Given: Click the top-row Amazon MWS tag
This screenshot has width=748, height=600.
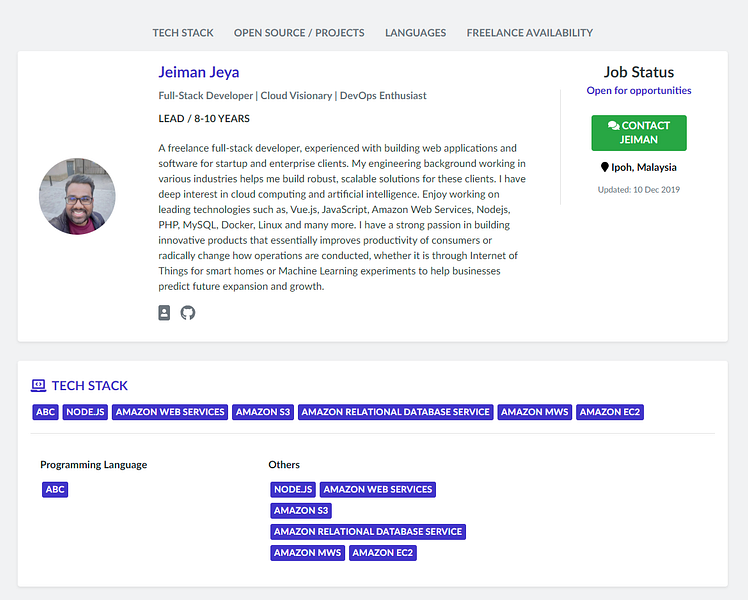Looking at the screenshot, I should point(535,412).
